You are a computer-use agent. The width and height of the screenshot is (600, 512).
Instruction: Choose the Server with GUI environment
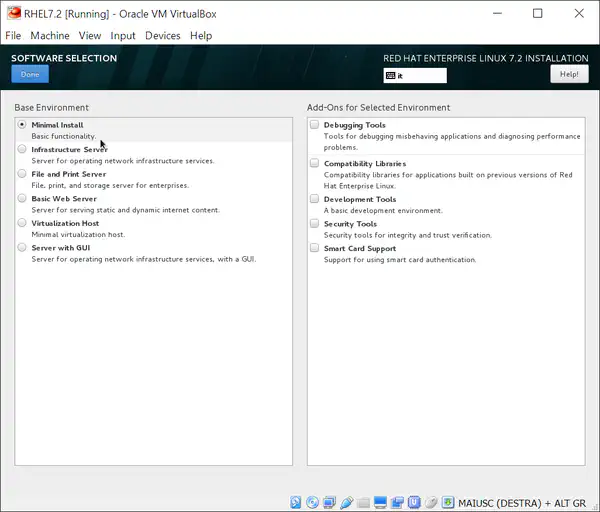pos(22,248)
